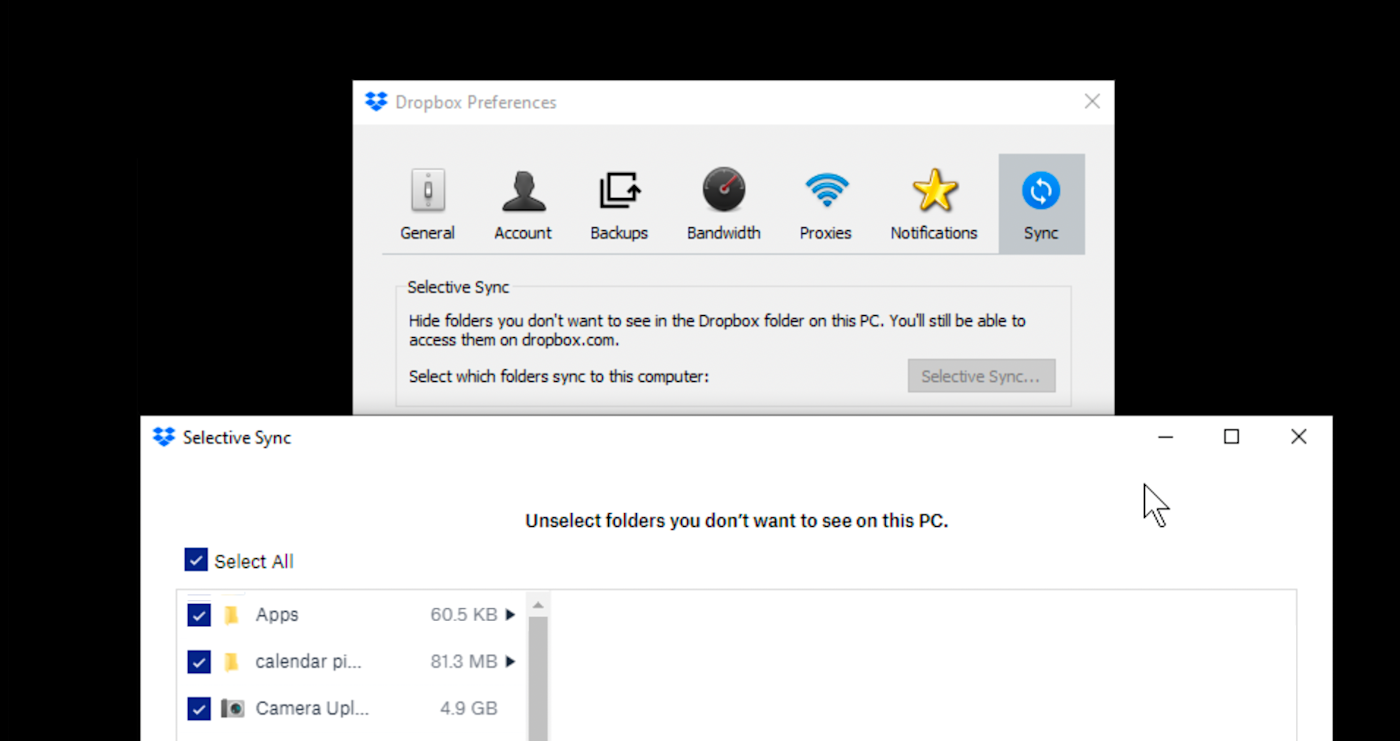
Task: Select the Sync tab
Action: (x=1041, y=204)
